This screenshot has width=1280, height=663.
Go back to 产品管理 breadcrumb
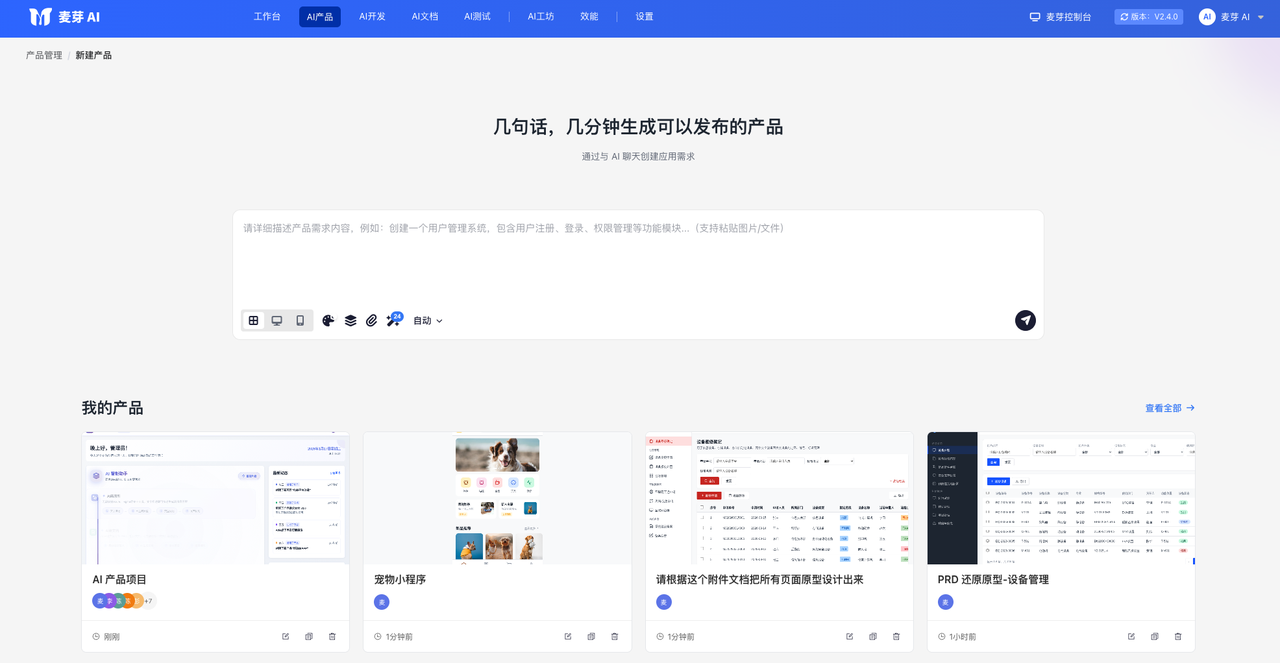44,55
